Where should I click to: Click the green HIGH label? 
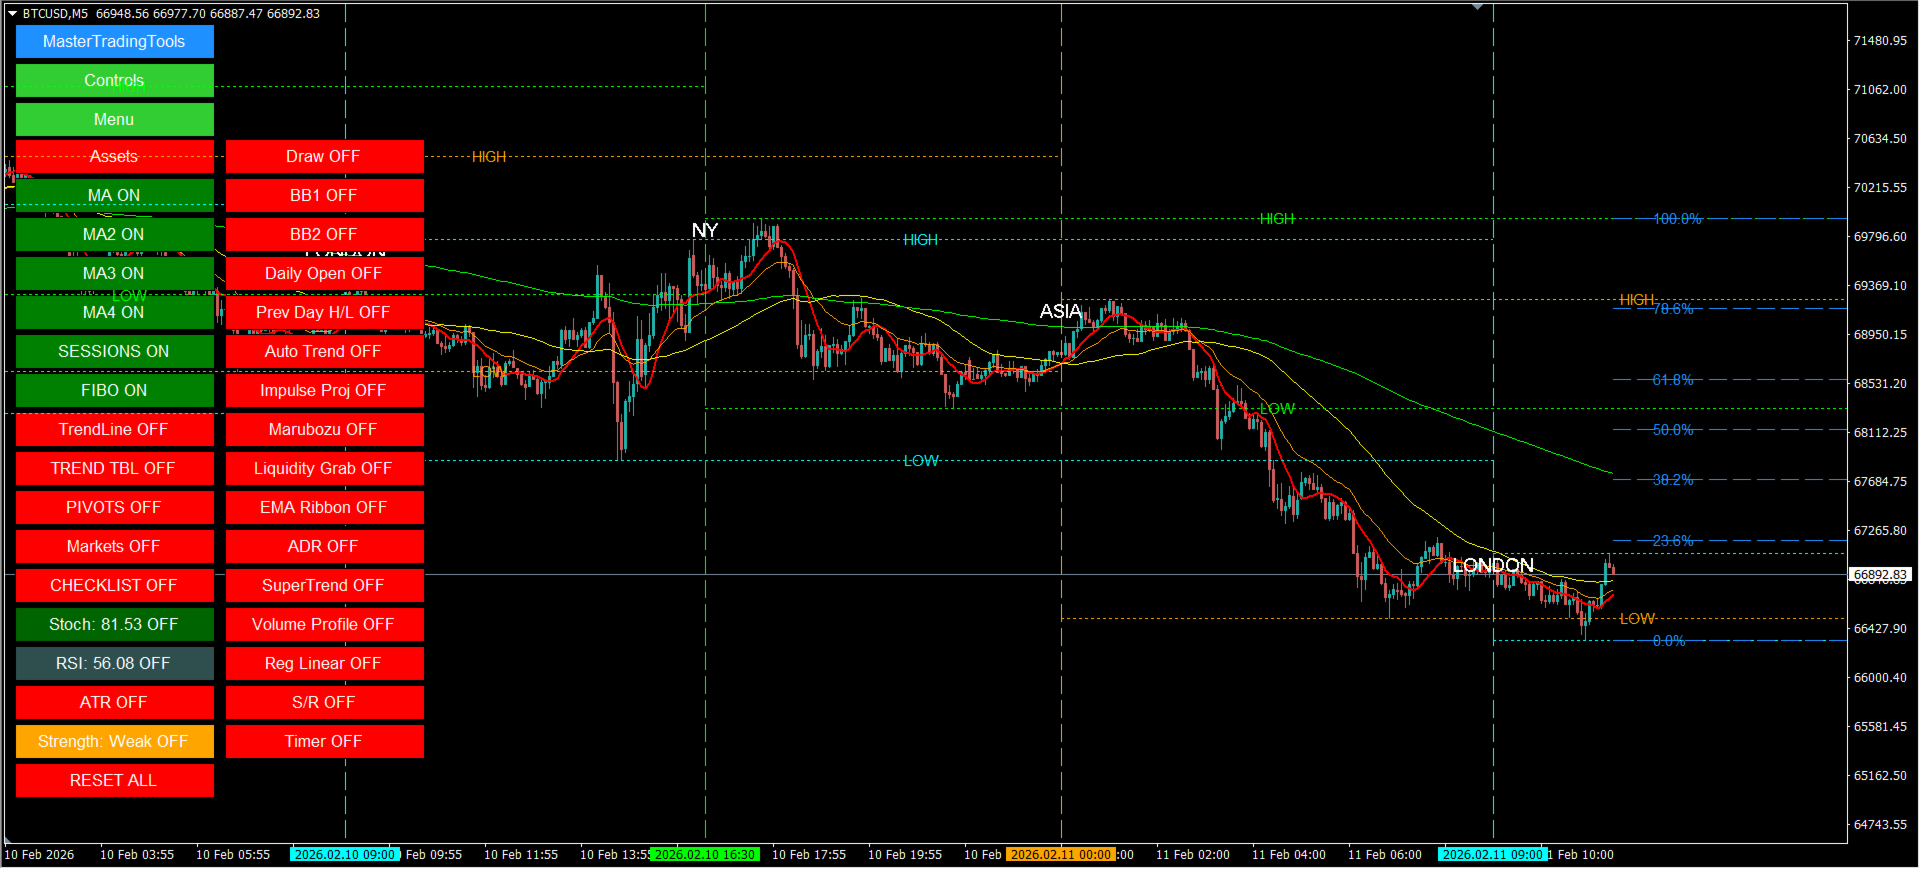[1277, 220]
